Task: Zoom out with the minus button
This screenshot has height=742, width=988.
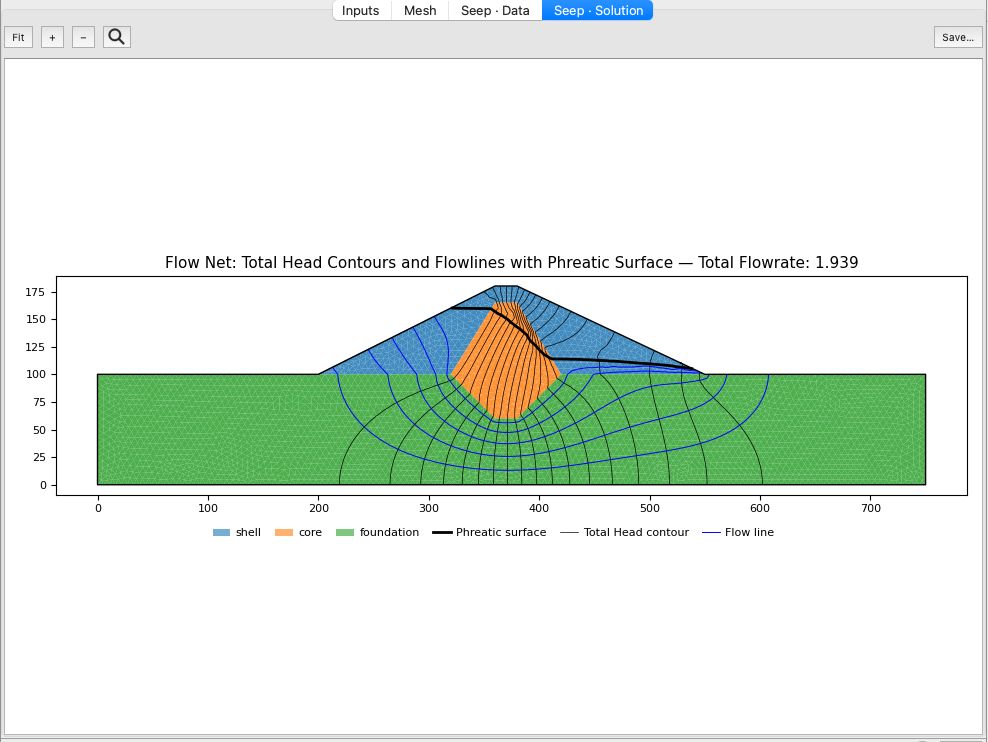Action: 83,37
